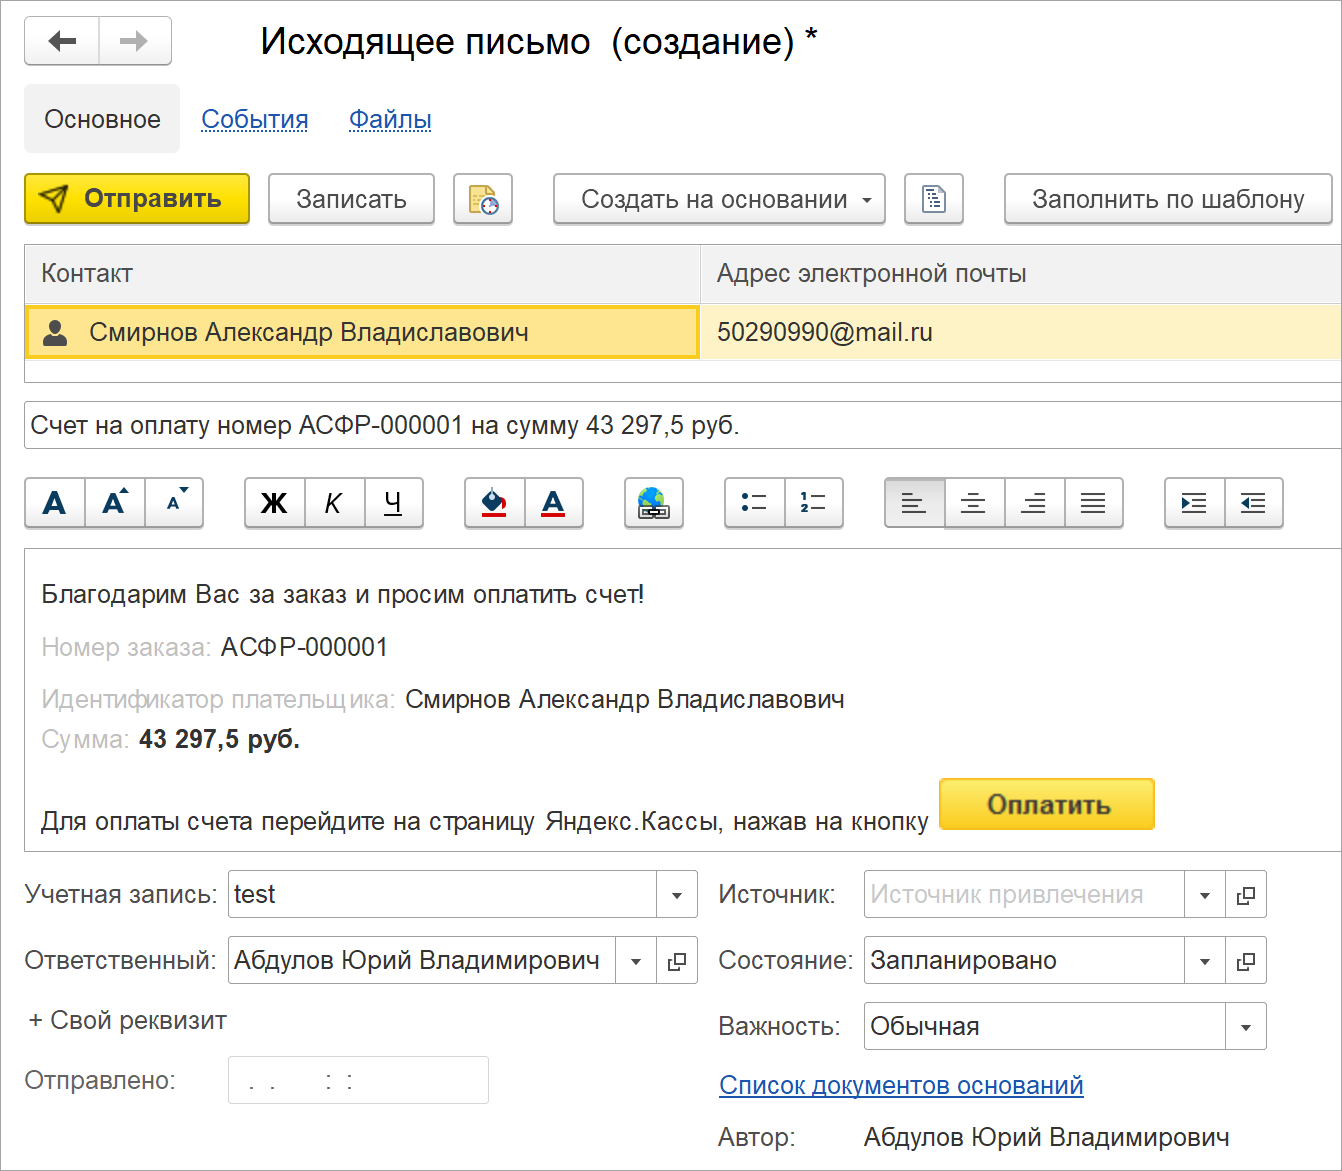Toggle bold formatting (Ж)
The width and height of the screenshot is (1342, 1171).
(275, 502)
